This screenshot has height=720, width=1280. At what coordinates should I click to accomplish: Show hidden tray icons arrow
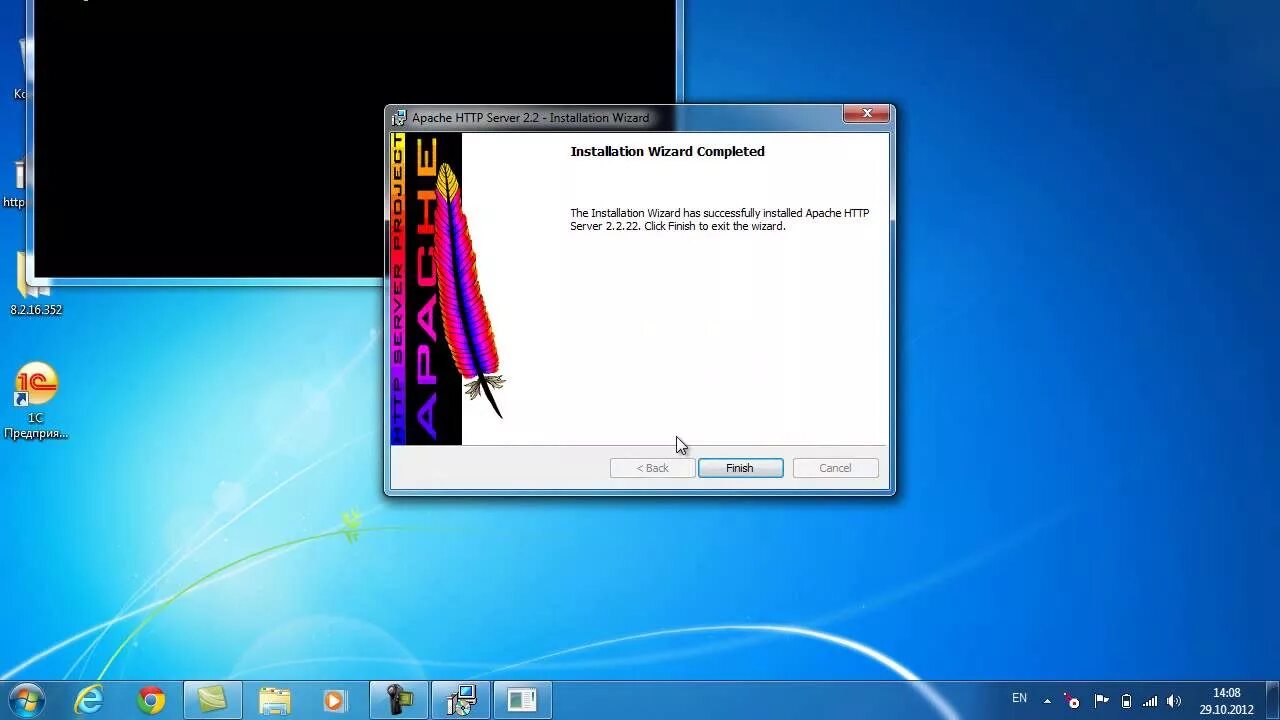[x=1047, y=701]
